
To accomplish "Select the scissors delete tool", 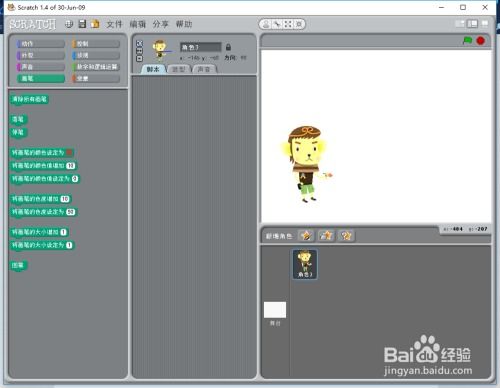I will click(x=277, y=24).
